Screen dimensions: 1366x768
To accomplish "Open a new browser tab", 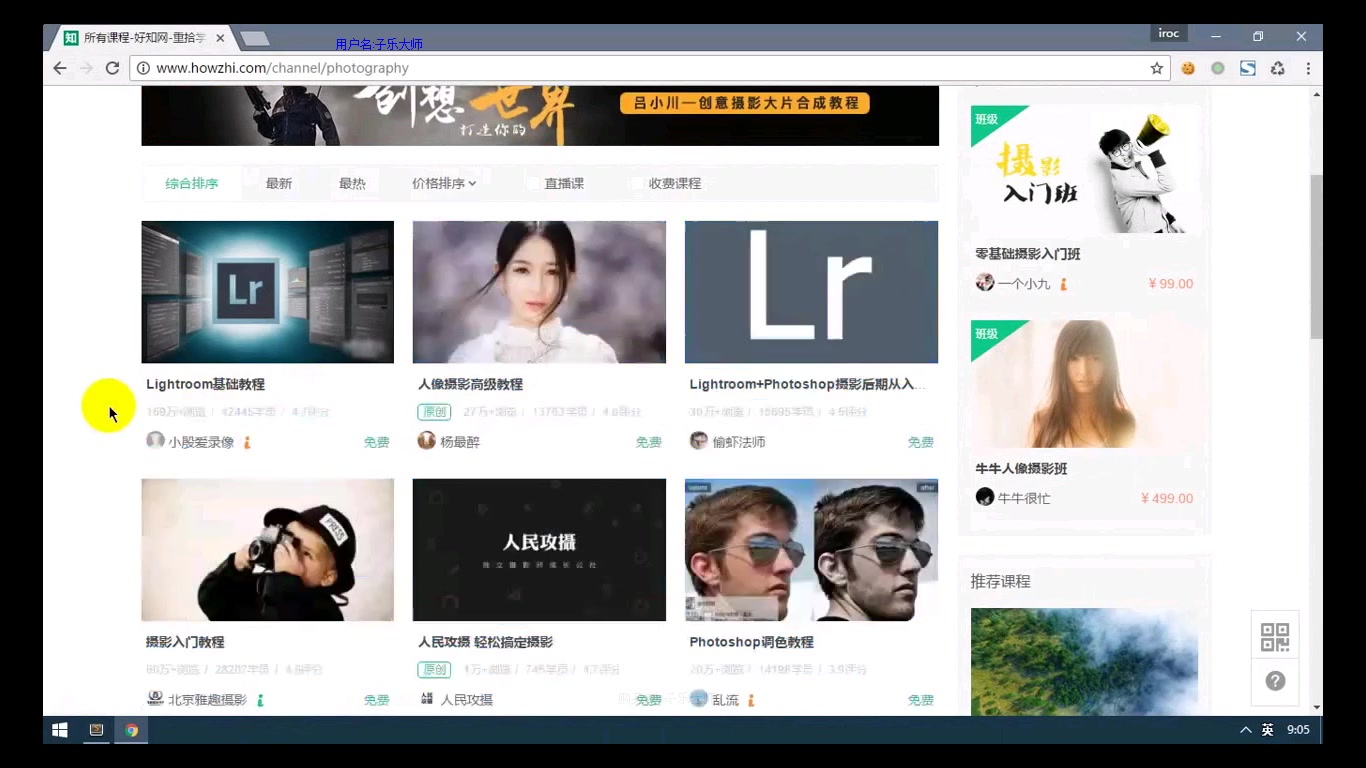I will pos(255,38).
